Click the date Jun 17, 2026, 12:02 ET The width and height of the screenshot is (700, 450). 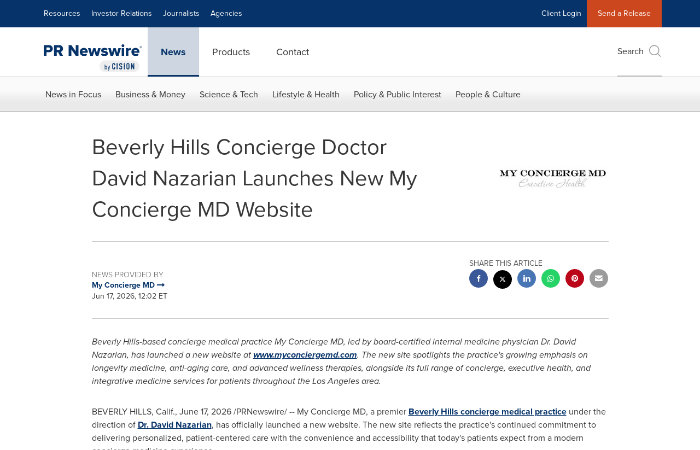point(129,296)
